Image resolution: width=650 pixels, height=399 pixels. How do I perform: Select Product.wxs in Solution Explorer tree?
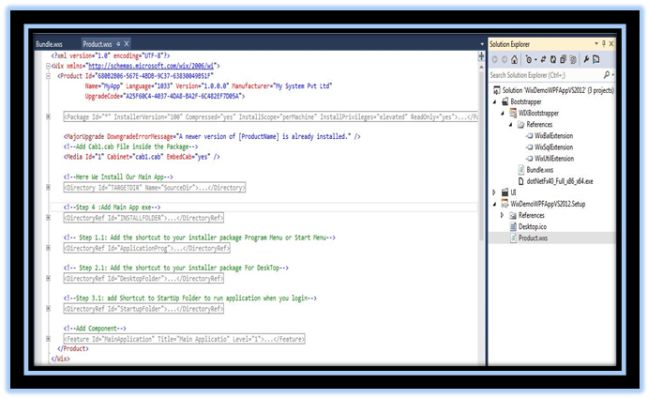533,238
